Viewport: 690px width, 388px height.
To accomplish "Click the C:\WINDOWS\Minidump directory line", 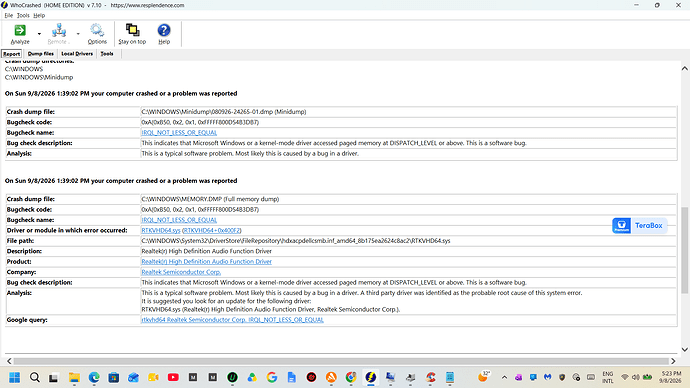I will click(x=39, y=77).
